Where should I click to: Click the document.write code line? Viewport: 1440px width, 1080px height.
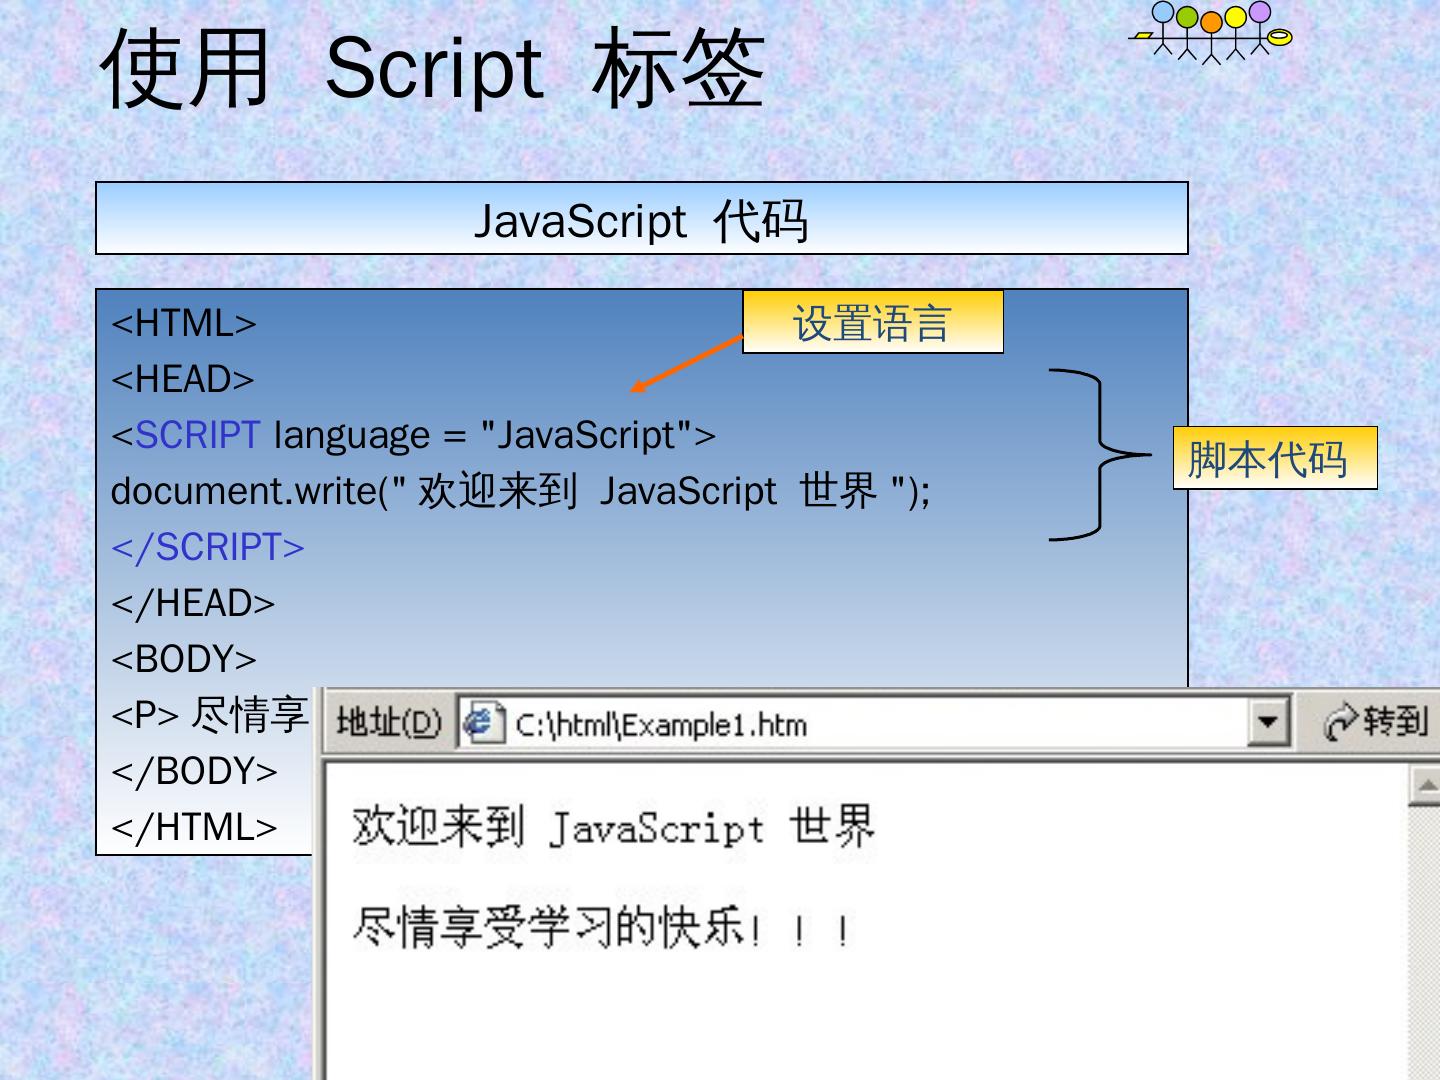click(521, 491)
